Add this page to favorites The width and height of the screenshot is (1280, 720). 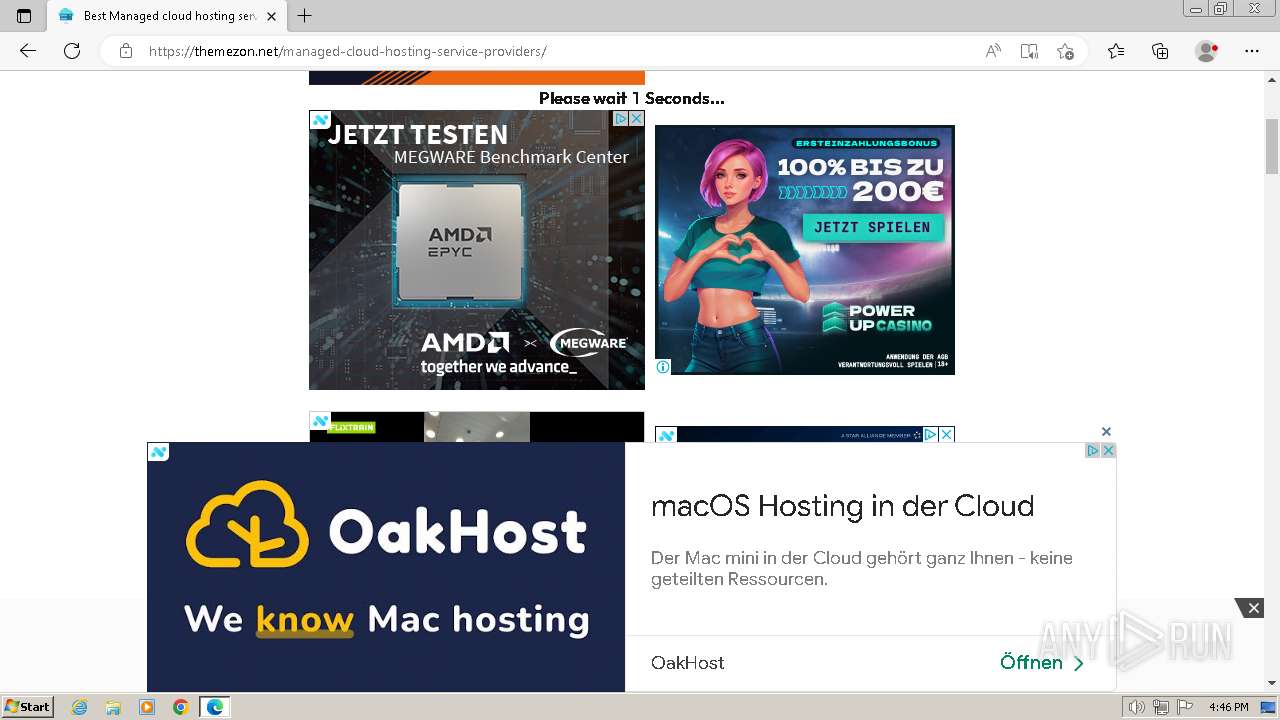click(1065, 51)
